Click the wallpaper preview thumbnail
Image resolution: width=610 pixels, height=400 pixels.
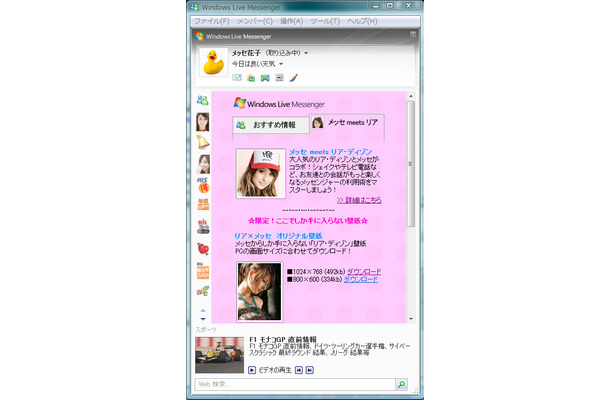259,291
